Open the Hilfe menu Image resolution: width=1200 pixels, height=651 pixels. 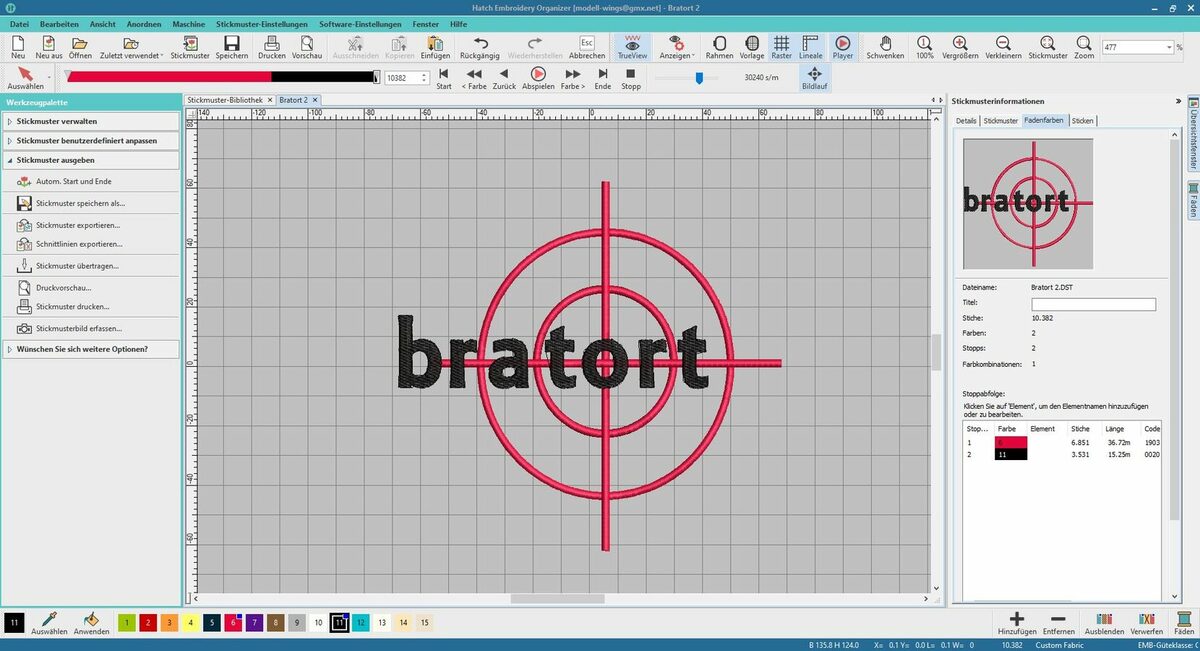[x=458, y=23]
